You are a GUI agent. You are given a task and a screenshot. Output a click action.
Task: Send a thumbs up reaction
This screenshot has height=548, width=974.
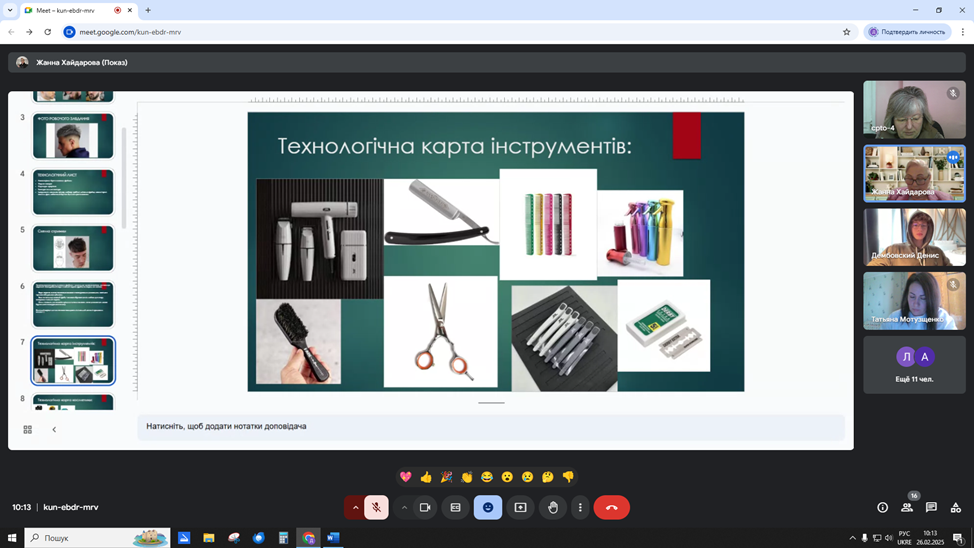(426, 477)
